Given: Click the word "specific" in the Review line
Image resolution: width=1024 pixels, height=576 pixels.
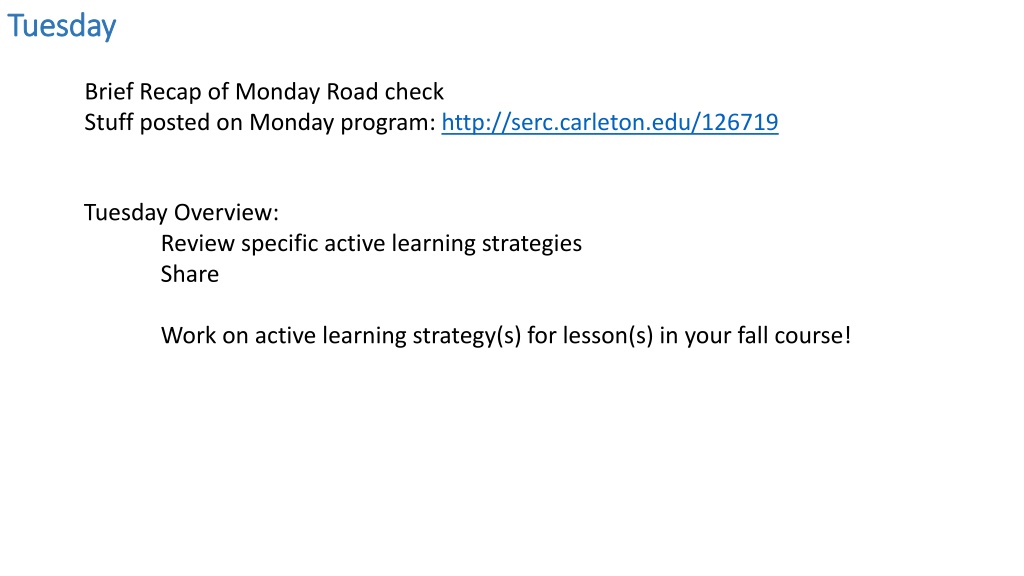Looking at the screenshot, I should pos(280,244).
